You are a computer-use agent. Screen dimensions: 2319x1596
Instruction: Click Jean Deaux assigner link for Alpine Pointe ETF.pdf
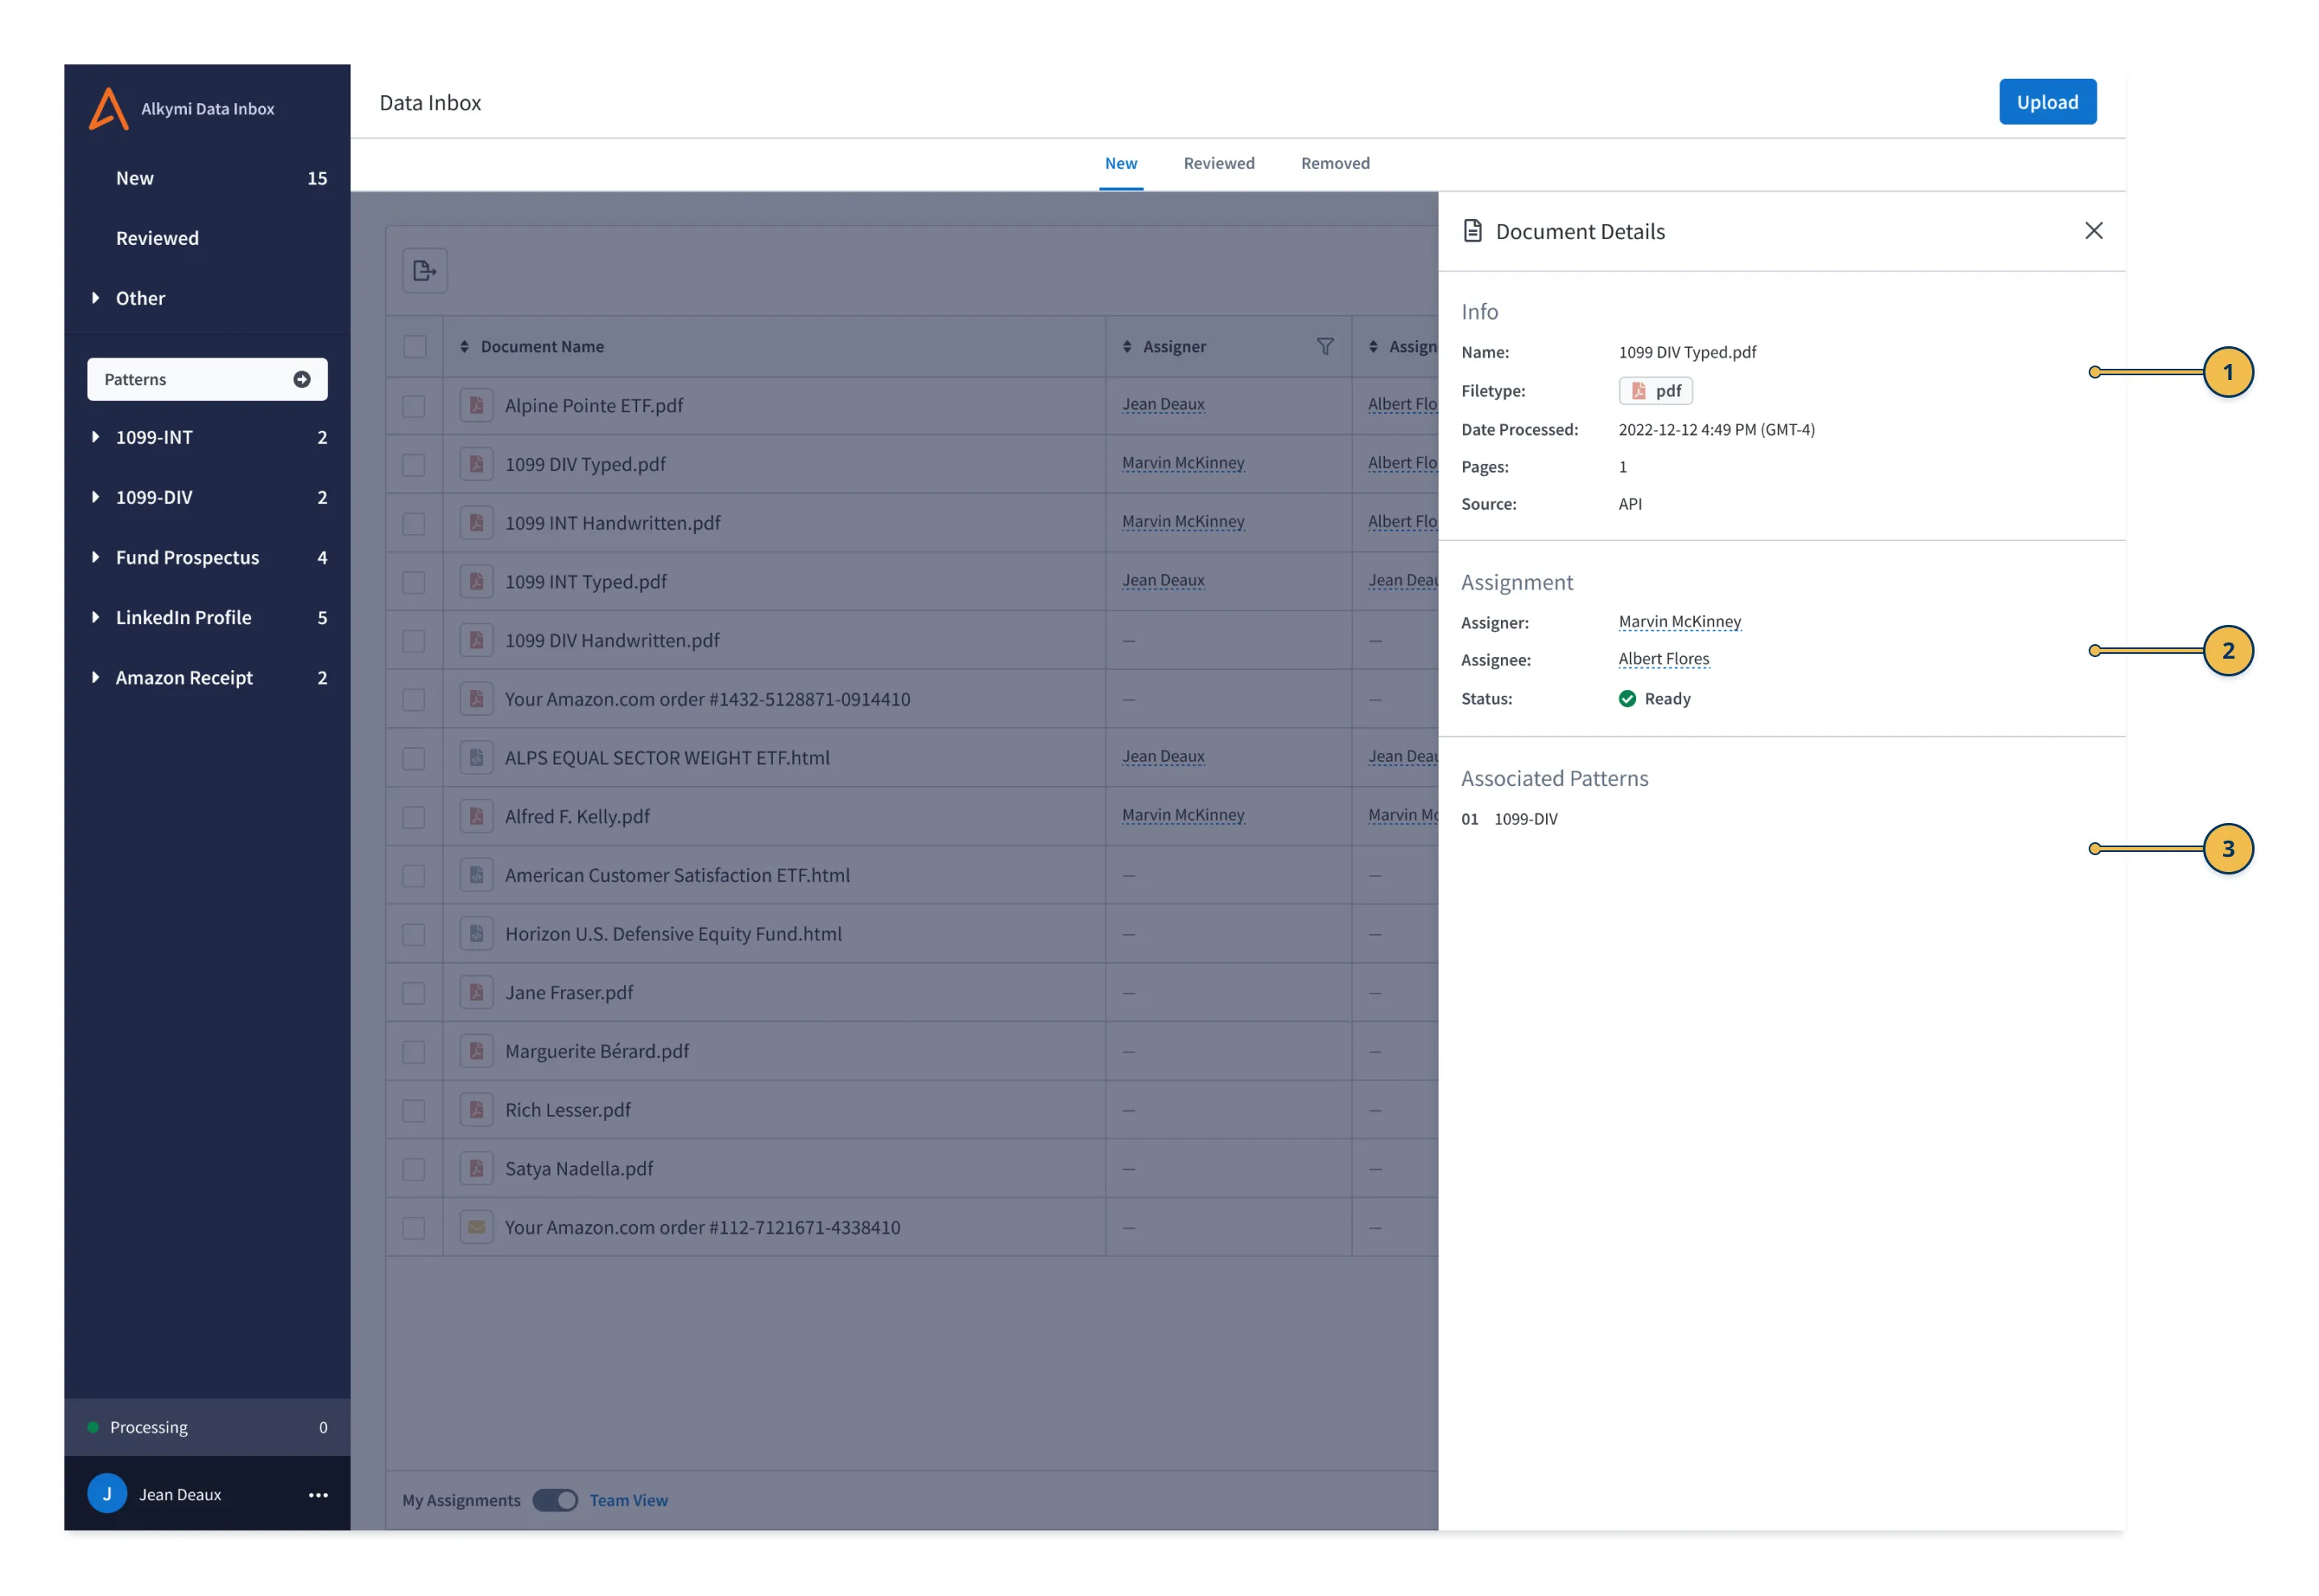coord(1163,404)
